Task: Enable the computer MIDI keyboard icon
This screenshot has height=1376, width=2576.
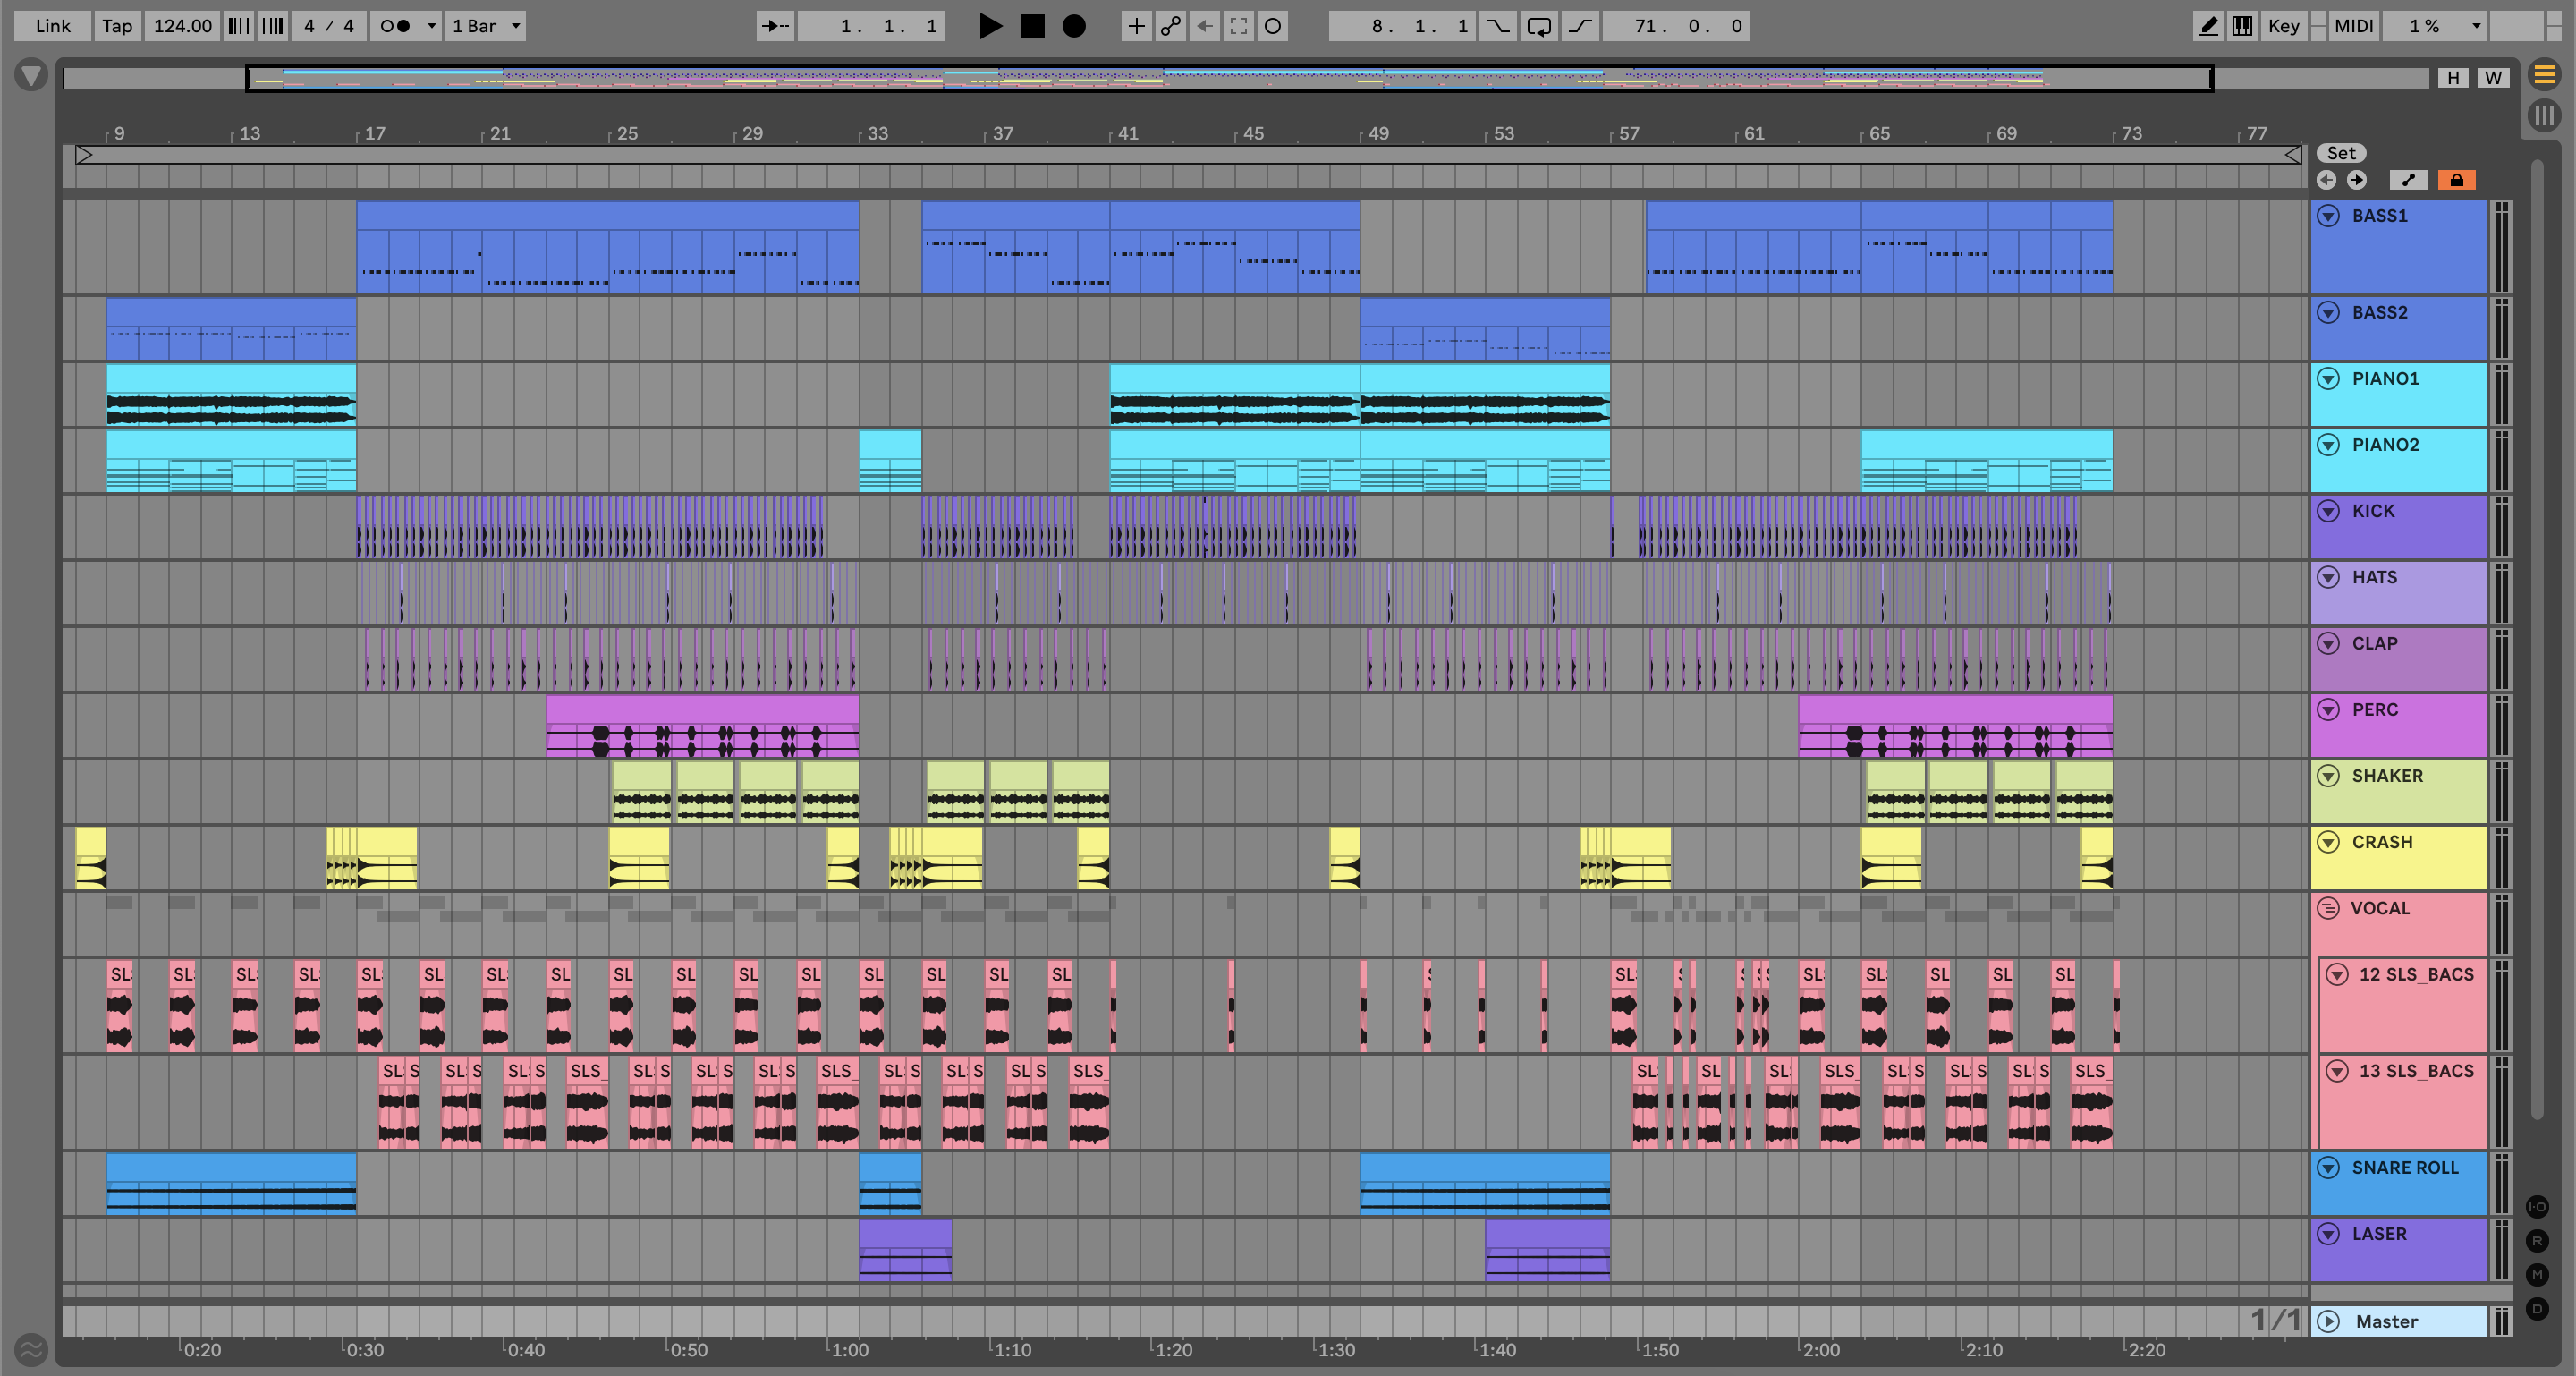Action: coord(2242,26)
